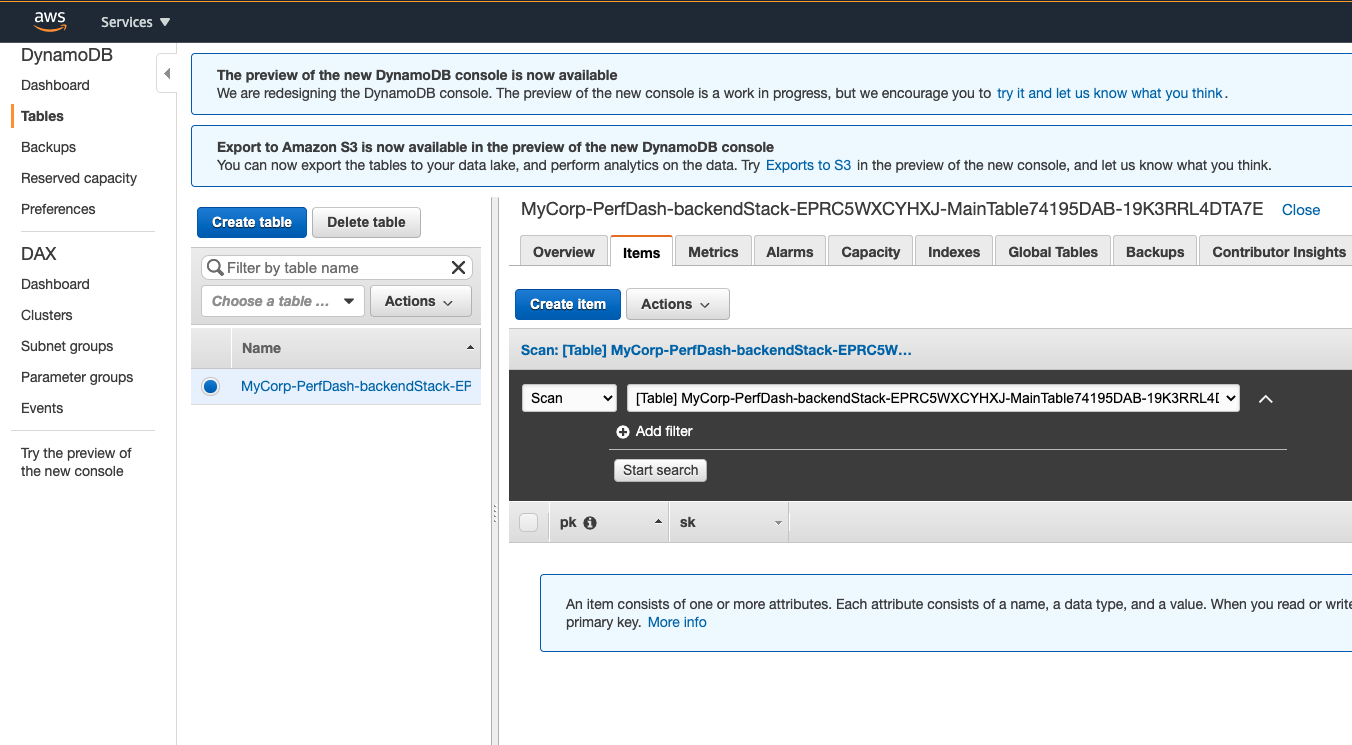Open the Alarms tab
Screen dimensions: 1352x745
[x=790, y=252]
